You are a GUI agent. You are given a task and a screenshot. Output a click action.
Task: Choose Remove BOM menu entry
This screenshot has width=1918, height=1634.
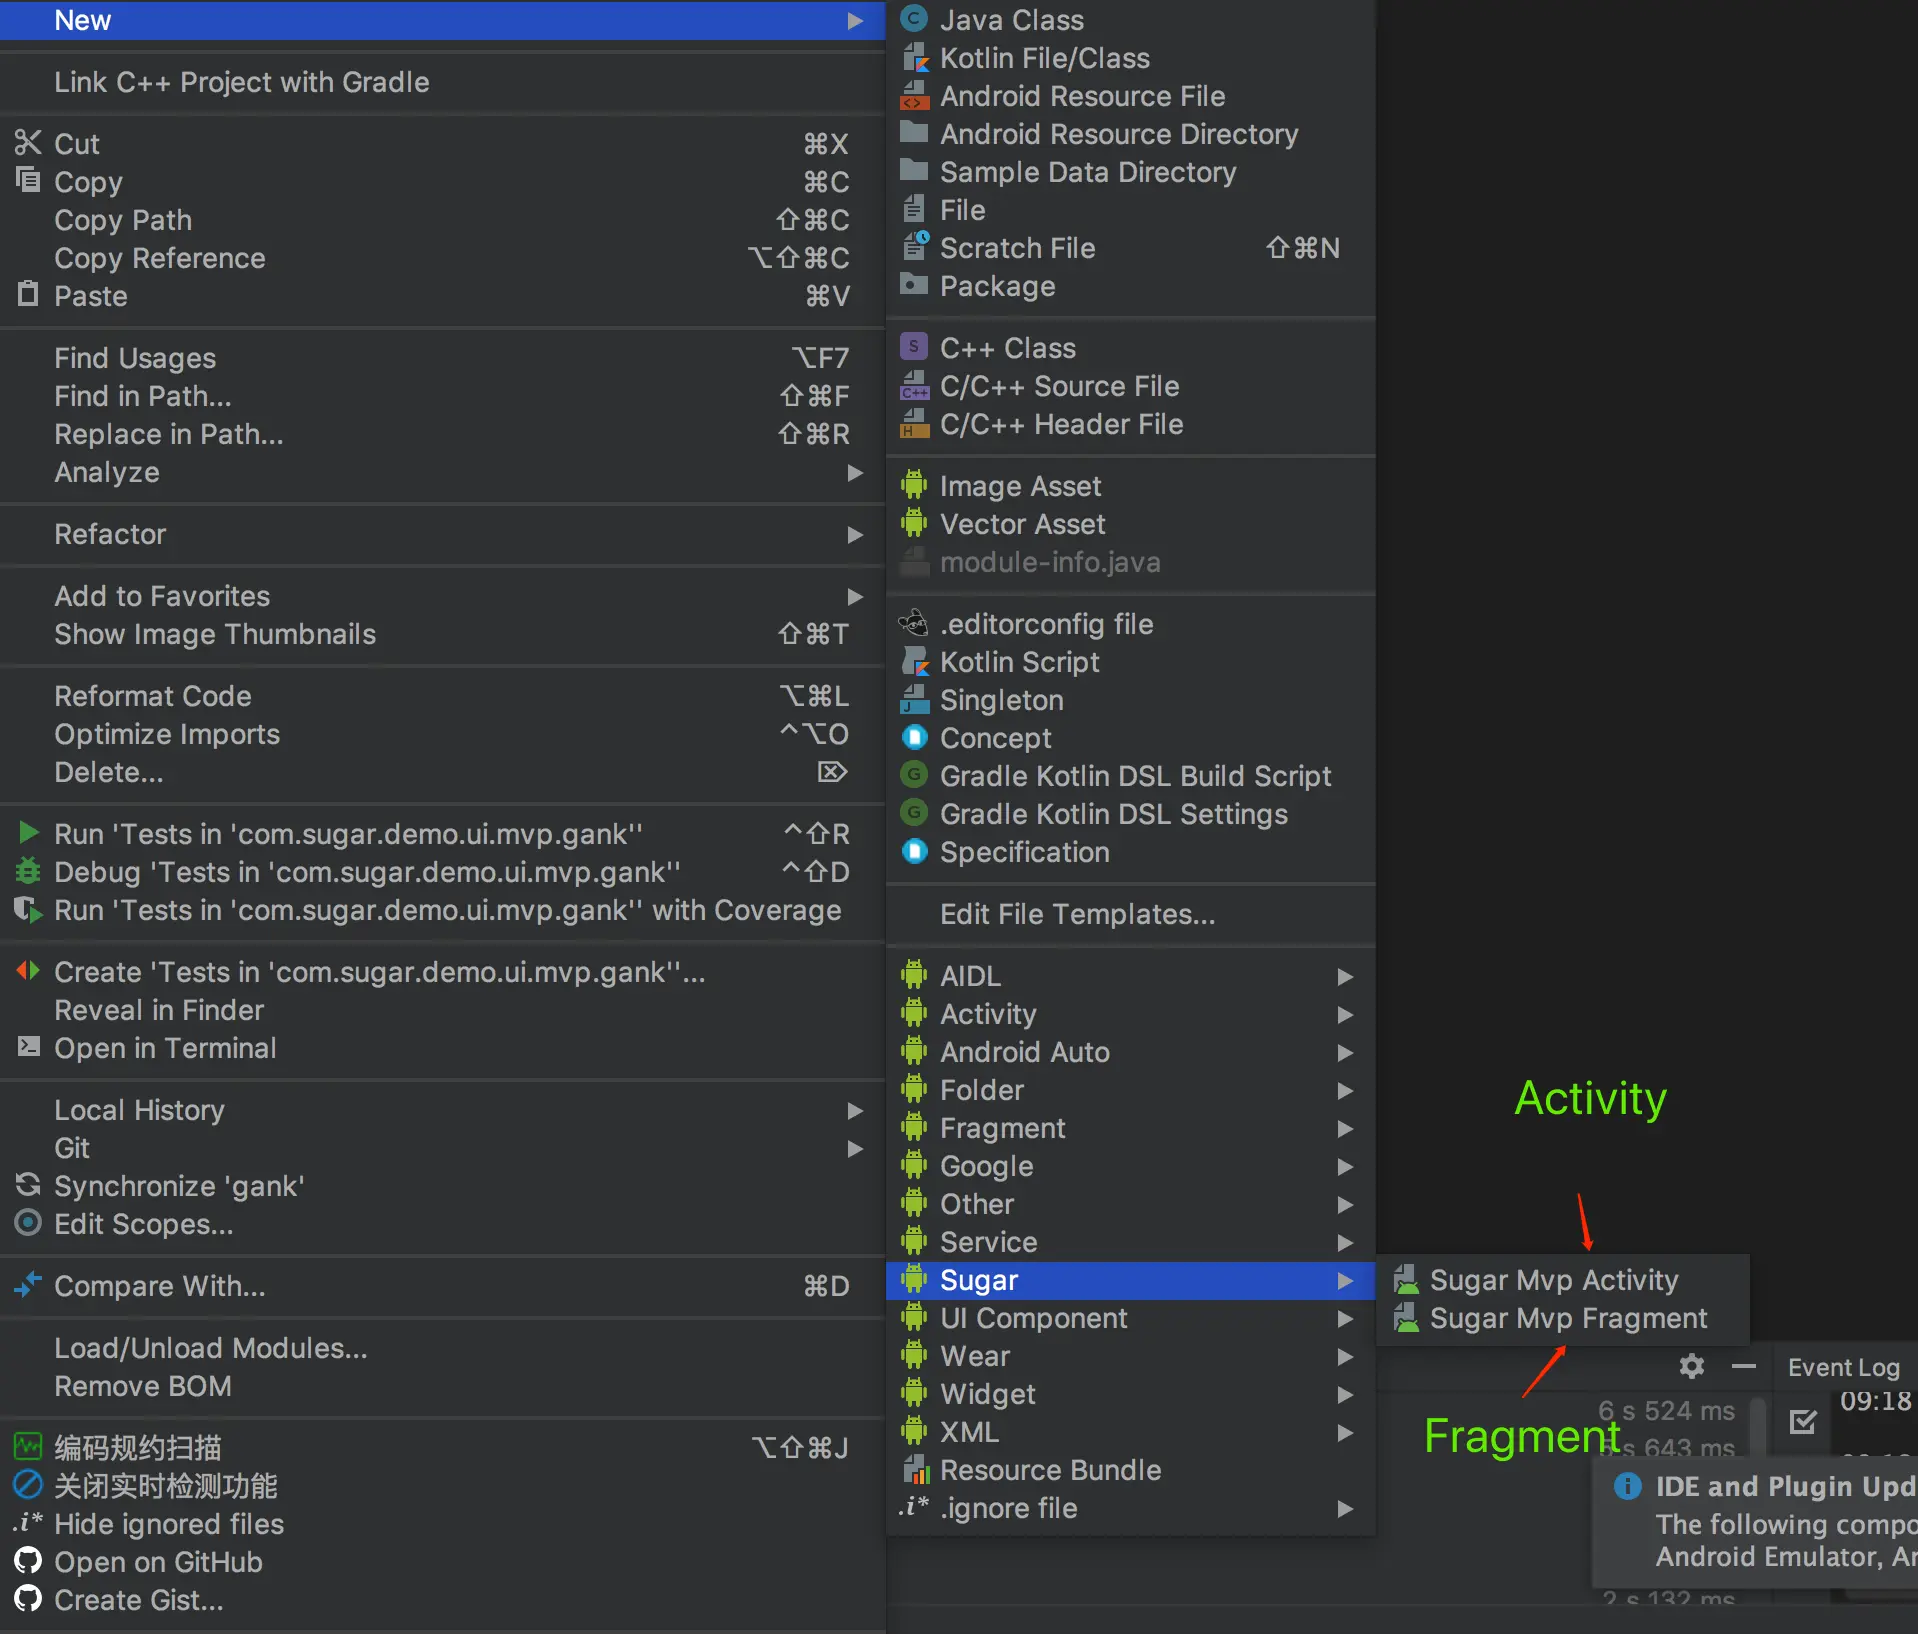click(x=442, y=1386)
